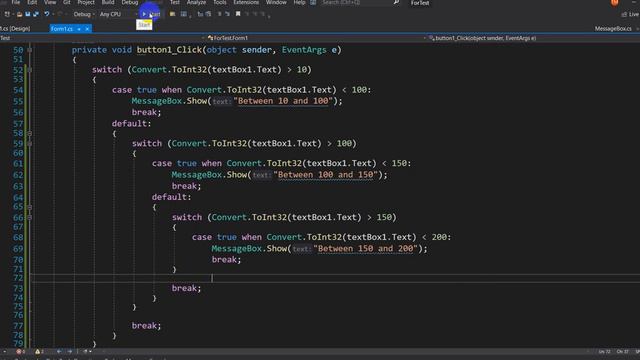This screenshot has width=640, height=360.
Task: Open the Build menu
Action: [108, 2]
